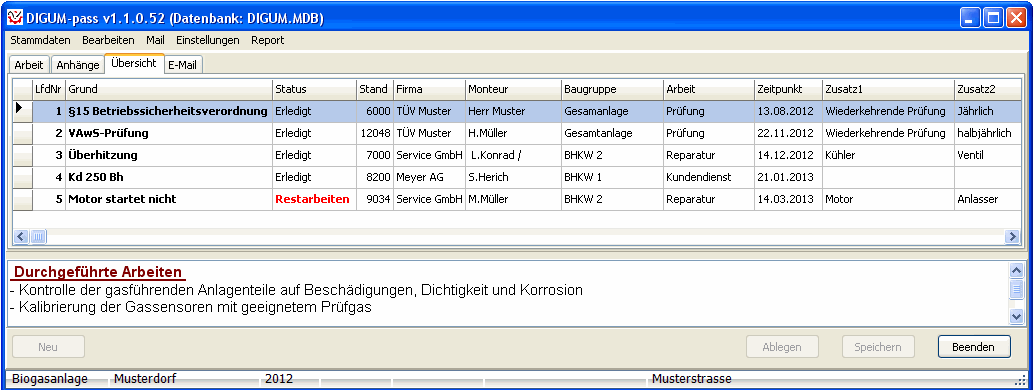Click the 'L.Konrad /' Monteur cell
Image resolution: width=1034 pixels, height=390 pixels.
tap(513, 156)
